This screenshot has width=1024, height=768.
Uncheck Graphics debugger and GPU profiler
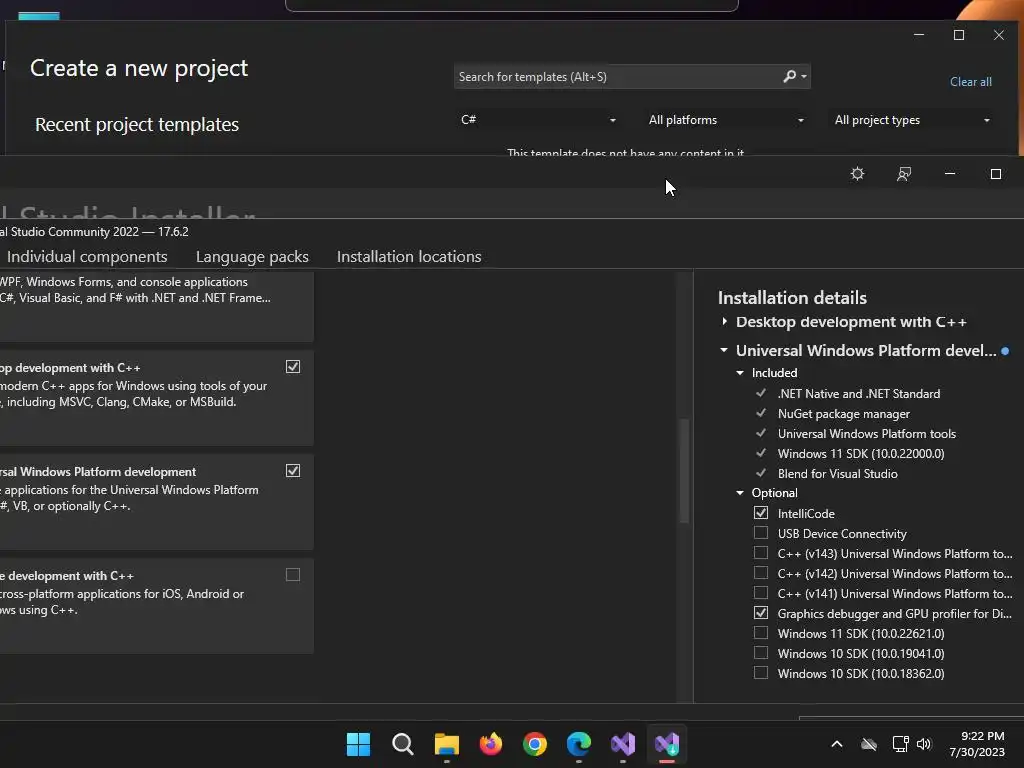761,613
